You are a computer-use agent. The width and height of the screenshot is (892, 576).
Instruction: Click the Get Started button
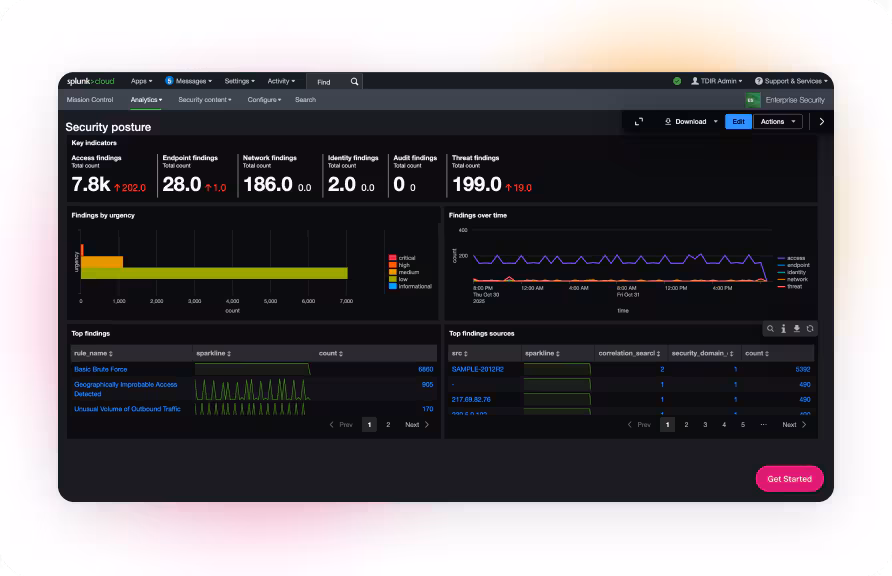tap(790, 479)
